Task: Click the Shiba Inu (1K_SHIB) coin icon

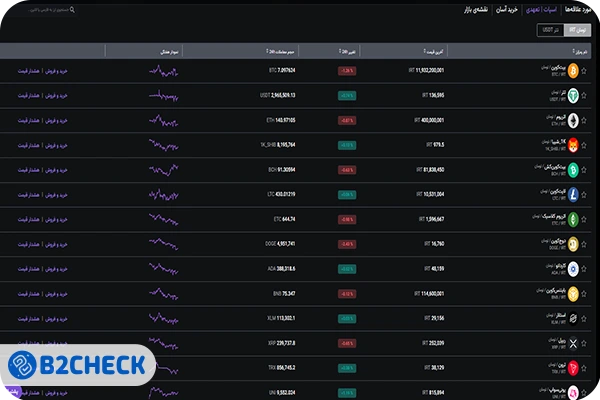Action: 573,144
